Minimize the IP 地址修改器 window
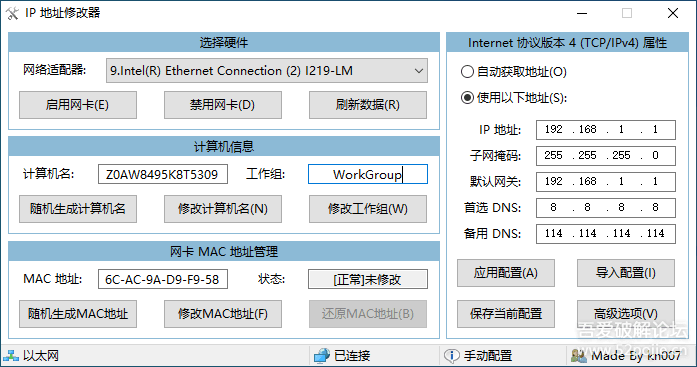 tap(582, 13)
